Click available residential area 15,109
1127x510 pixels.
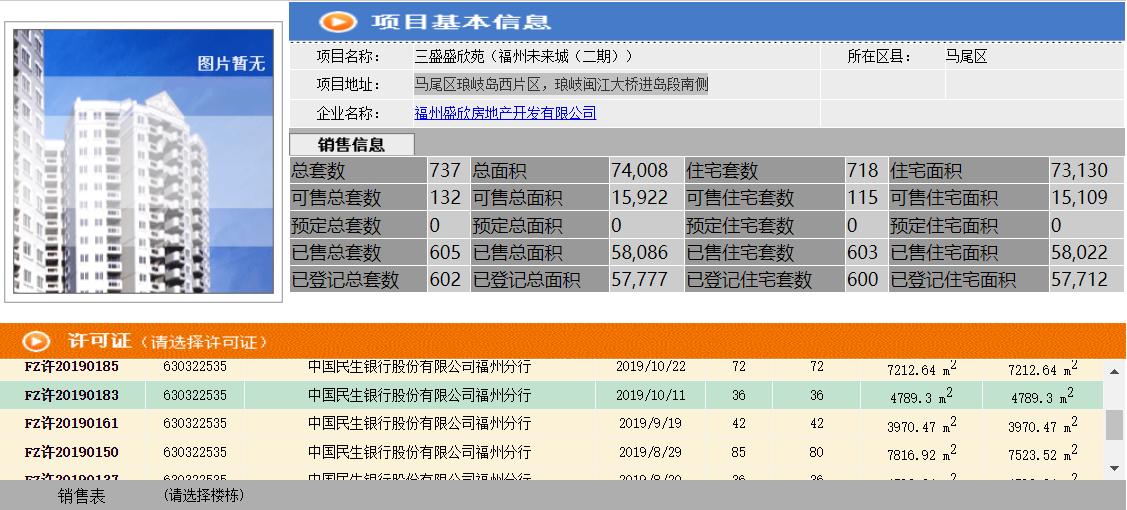tap(1080, 198)
